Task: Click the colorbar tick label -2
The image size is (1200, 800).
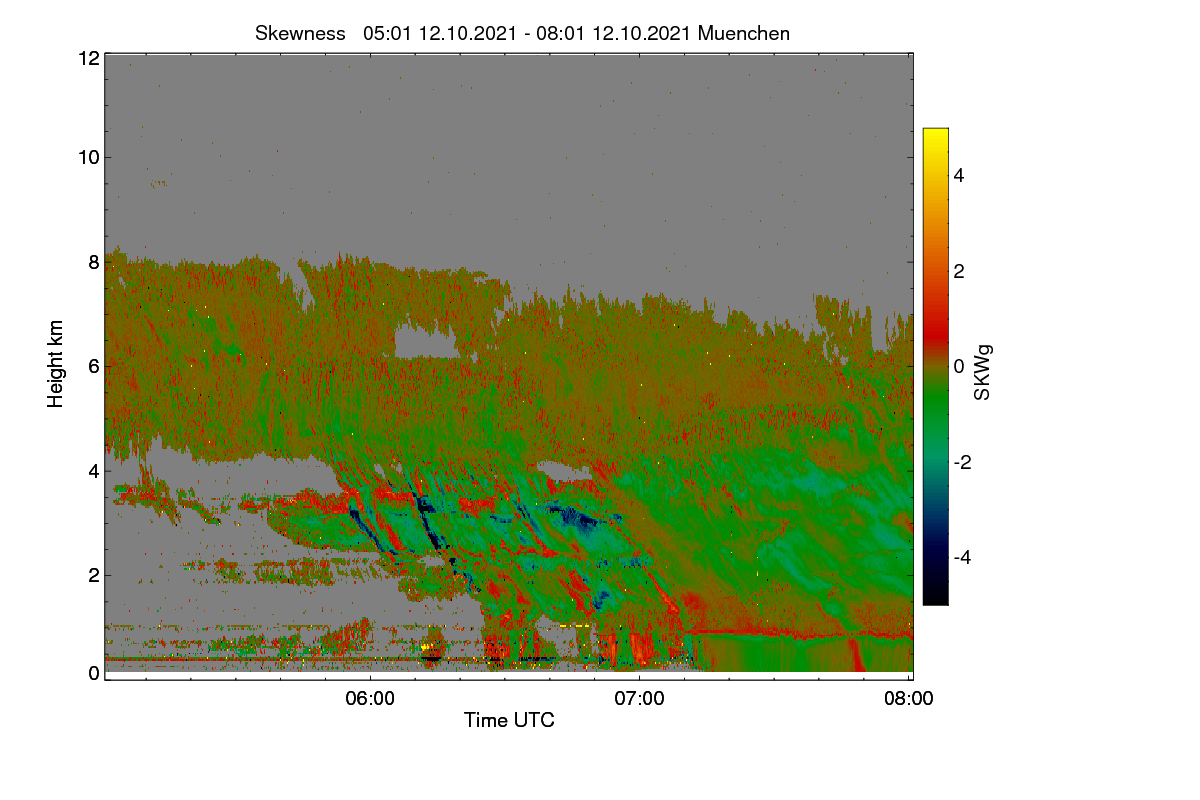Action: pos(962,462)
